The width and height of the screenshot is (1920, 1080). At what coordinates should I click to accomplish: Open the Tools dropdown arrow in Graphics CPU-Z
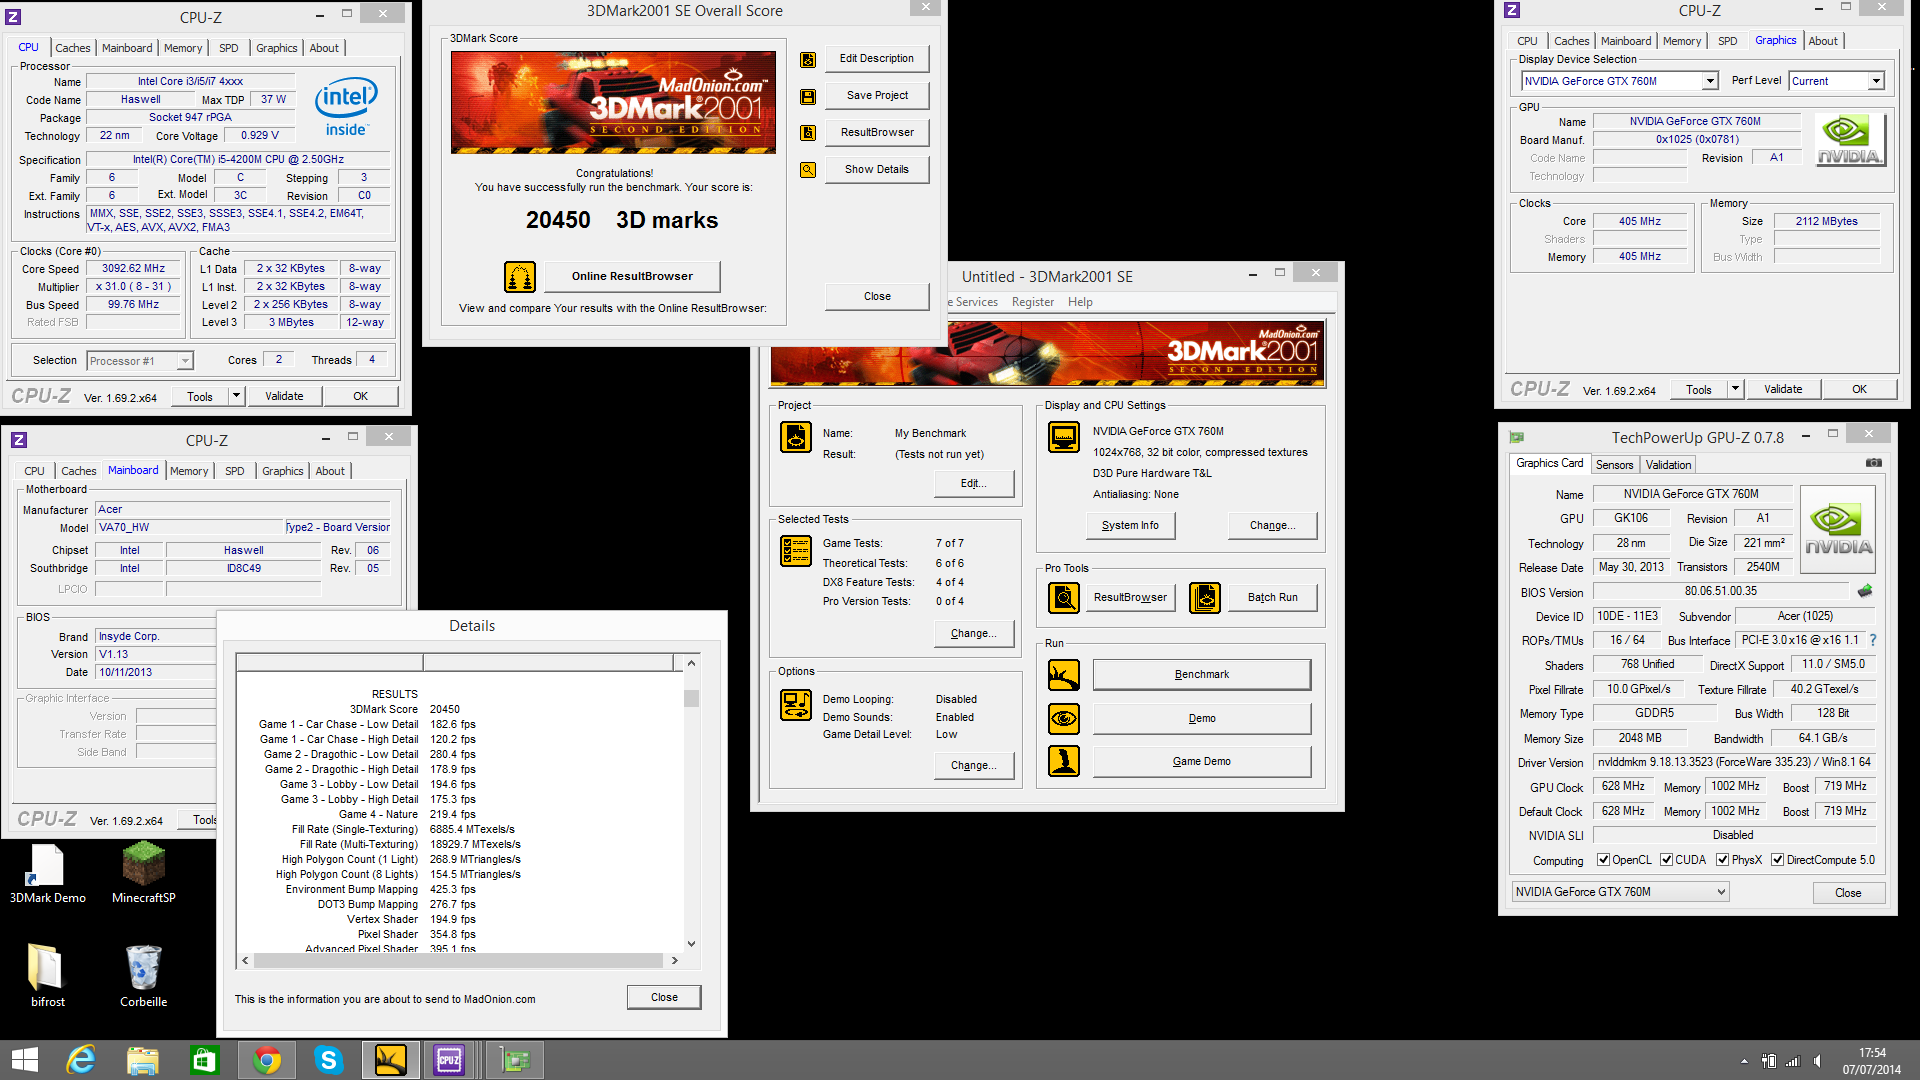point(1735,389)
